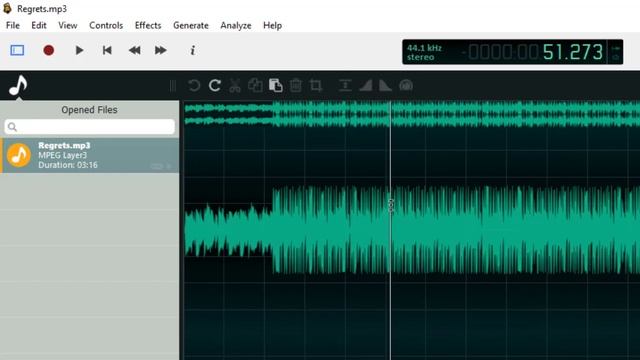Select Regrets.mp3 in the Opened Files list
Image resolution: width=640 pixels, height=360 pixels.
coord(90,156)
